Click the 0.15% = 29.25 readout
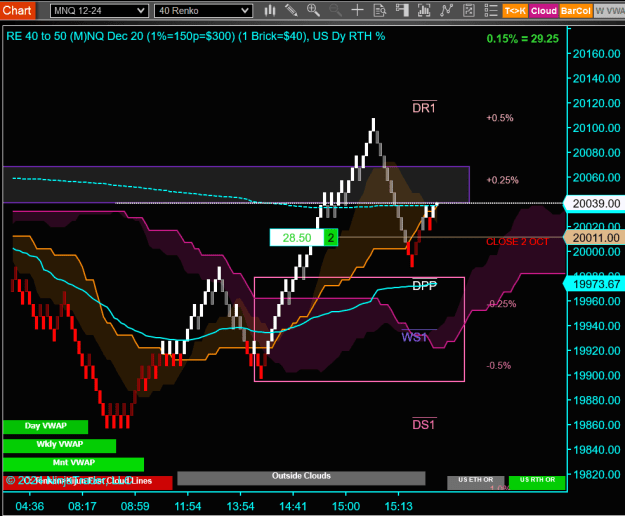 (523, 39)
